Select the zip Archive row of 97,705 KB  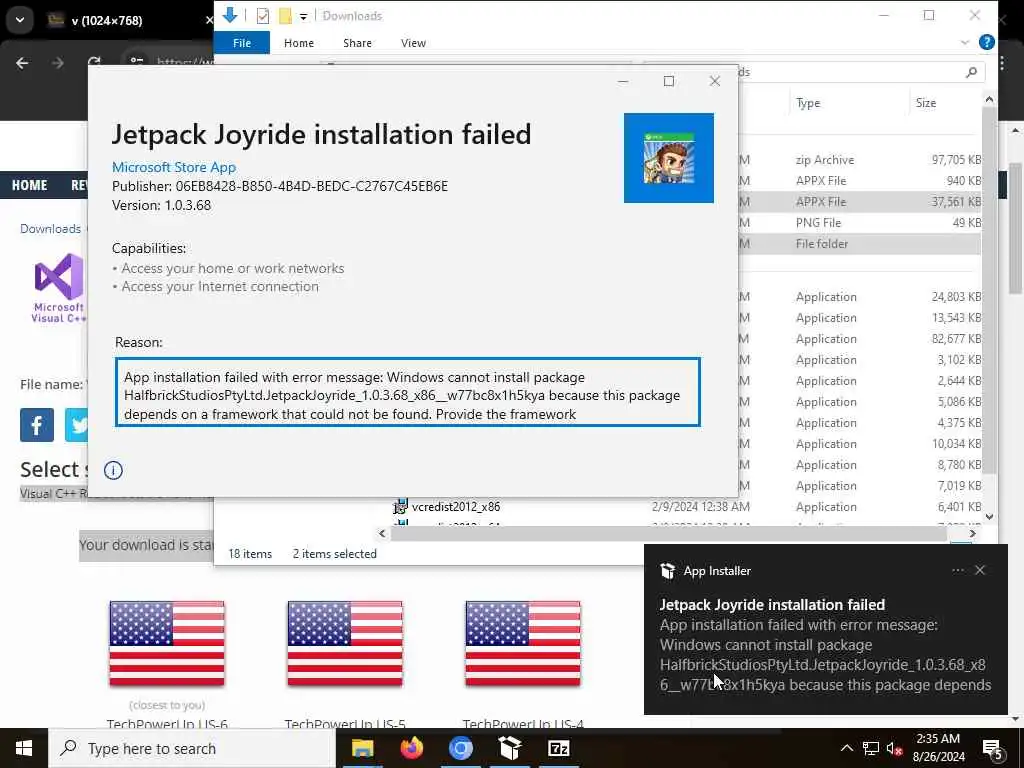pos(859,160)
